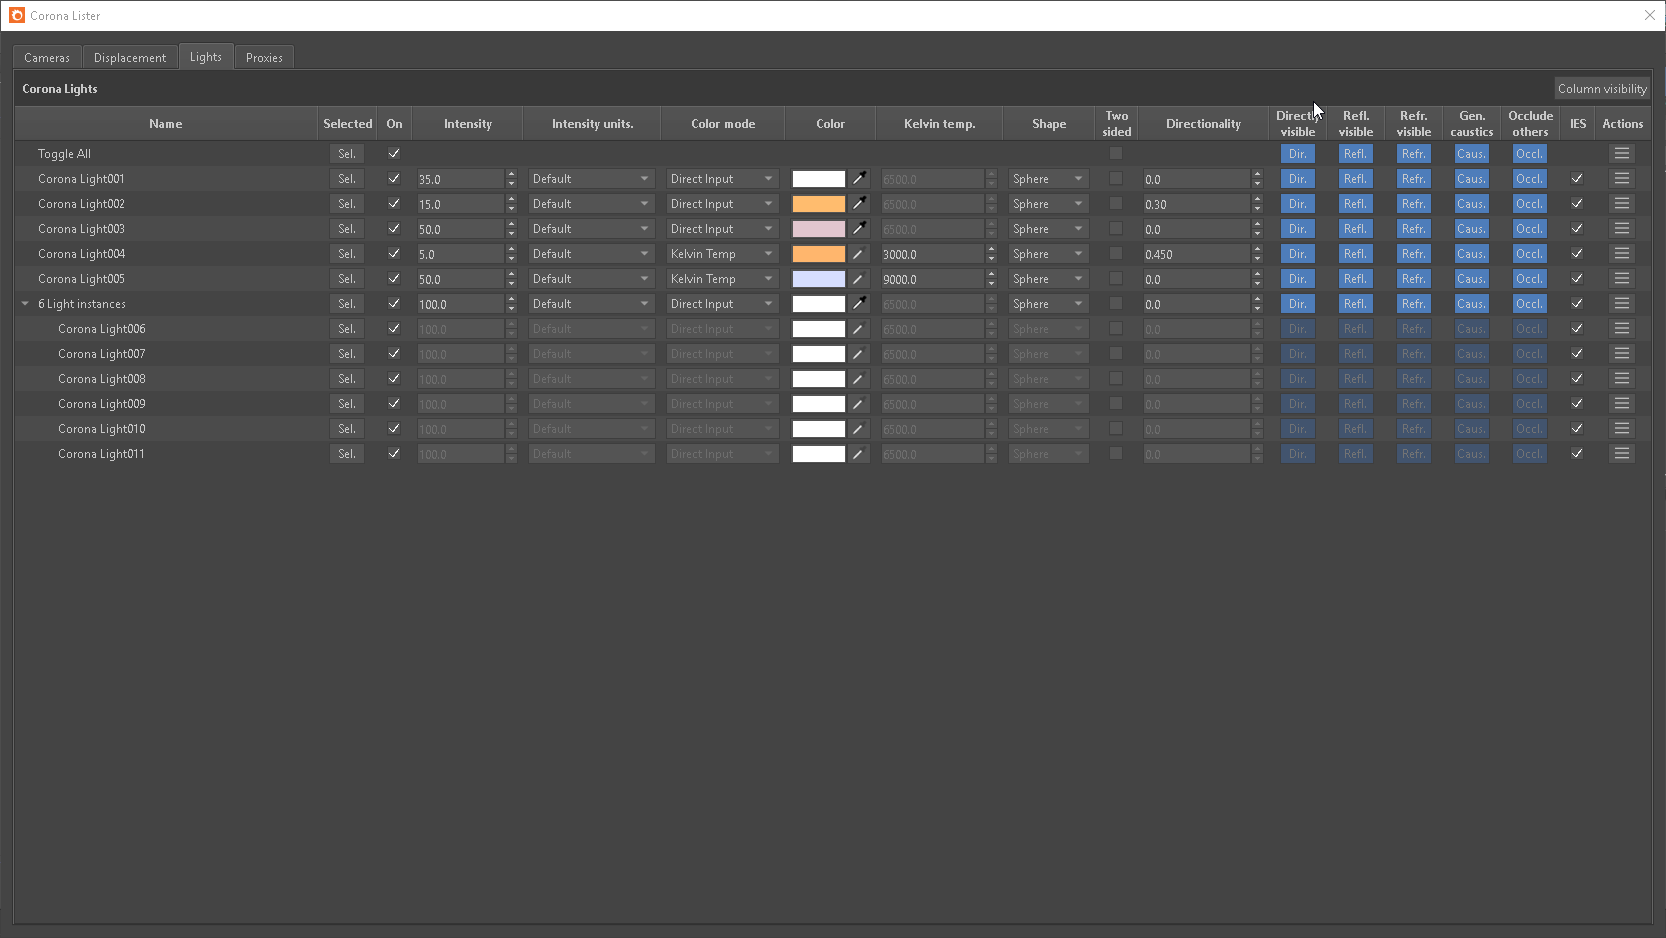This screenshot has width=1666, height=938.
Task: Open the actions menu for Corona Light006
Action: pyautogui.click(x=1622, y=329)
